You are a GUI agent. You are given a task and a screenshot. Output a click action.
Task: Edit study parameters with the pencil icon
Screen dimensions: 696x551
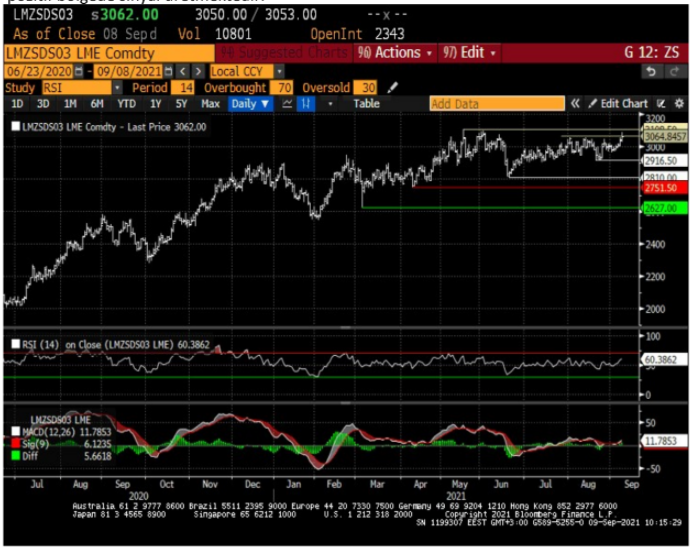(392, 88)
